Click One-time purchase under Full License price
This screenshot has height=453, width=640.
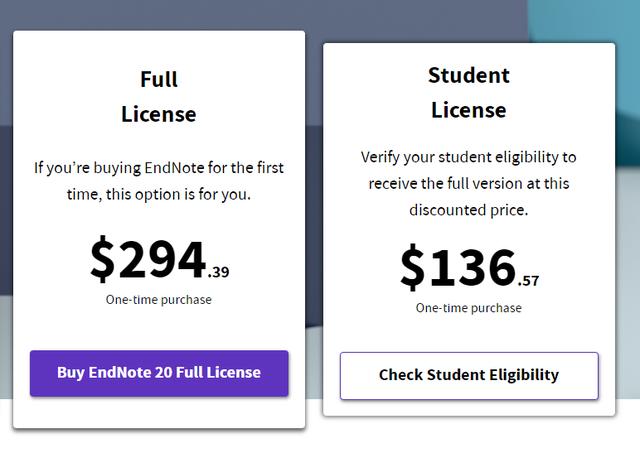point(159,299)
